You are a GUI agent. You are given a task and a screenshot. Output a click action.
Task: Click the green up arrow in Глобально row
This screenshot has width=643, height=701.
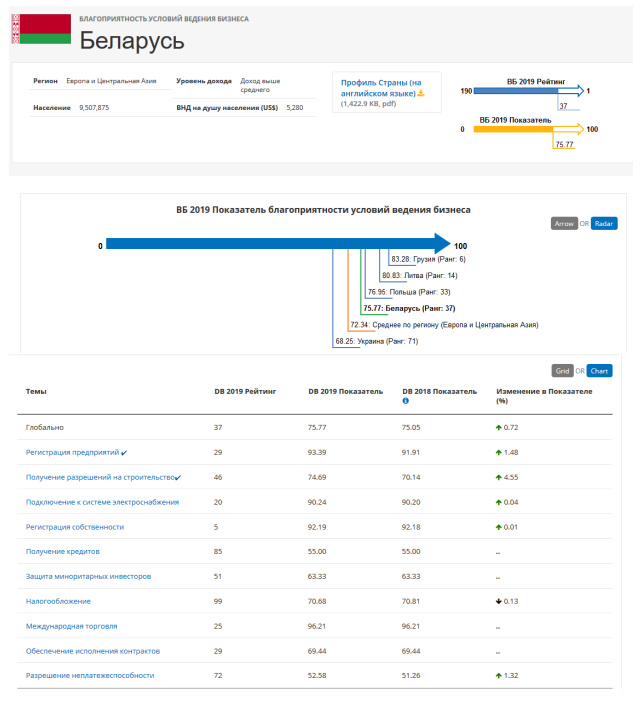(499, 427)
